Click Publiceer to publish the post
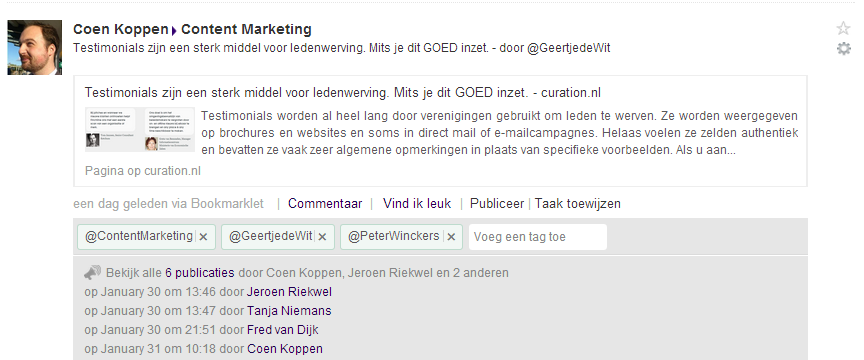 (x=496, y=204)
